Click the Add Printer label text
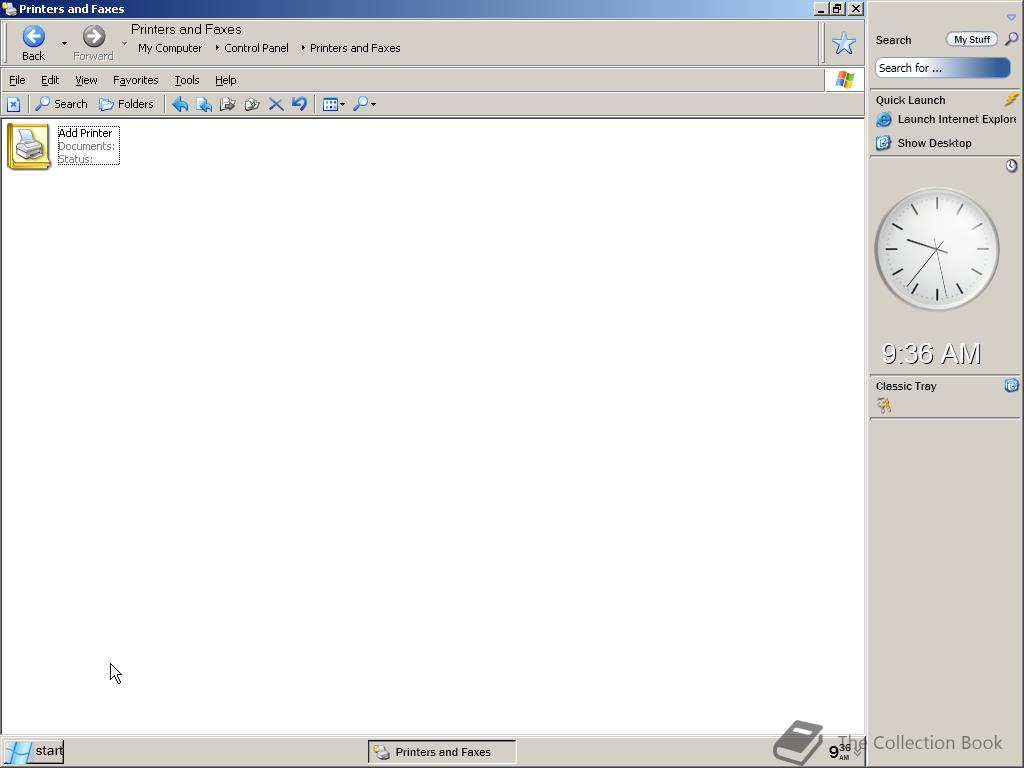Viewport: 1024px width, 768px height. (x=85, y=133)
